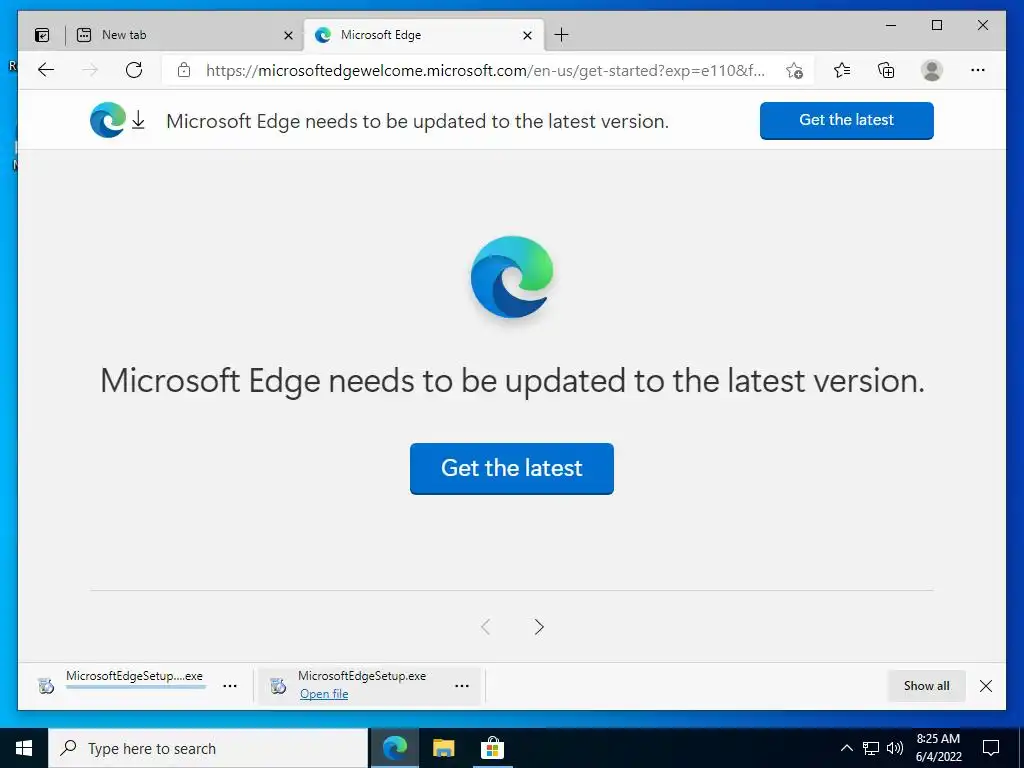Show all downloads
Screen dimensions: 1024x768
click(926, 686)
